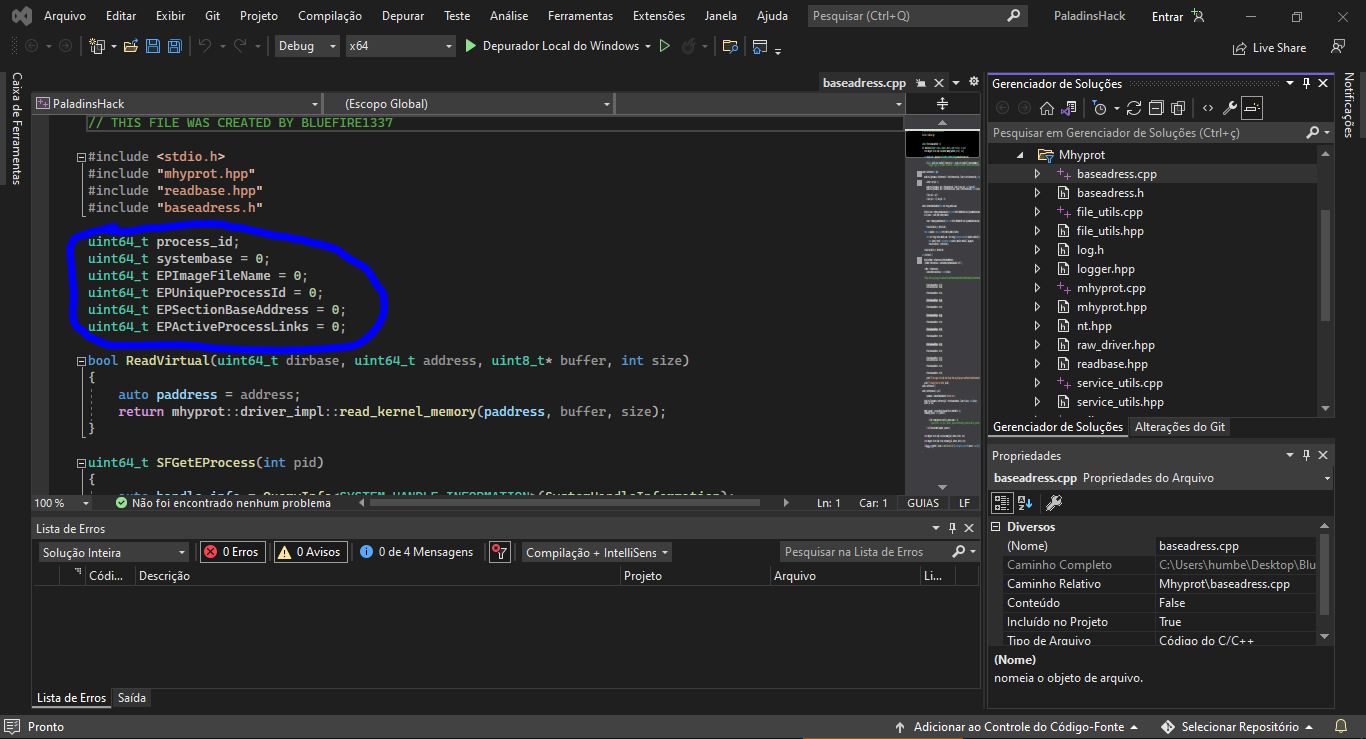This screenshot has height=739, width=1366.
Task: Click the Find in Files icon
Action: click(x=730, y=46)
